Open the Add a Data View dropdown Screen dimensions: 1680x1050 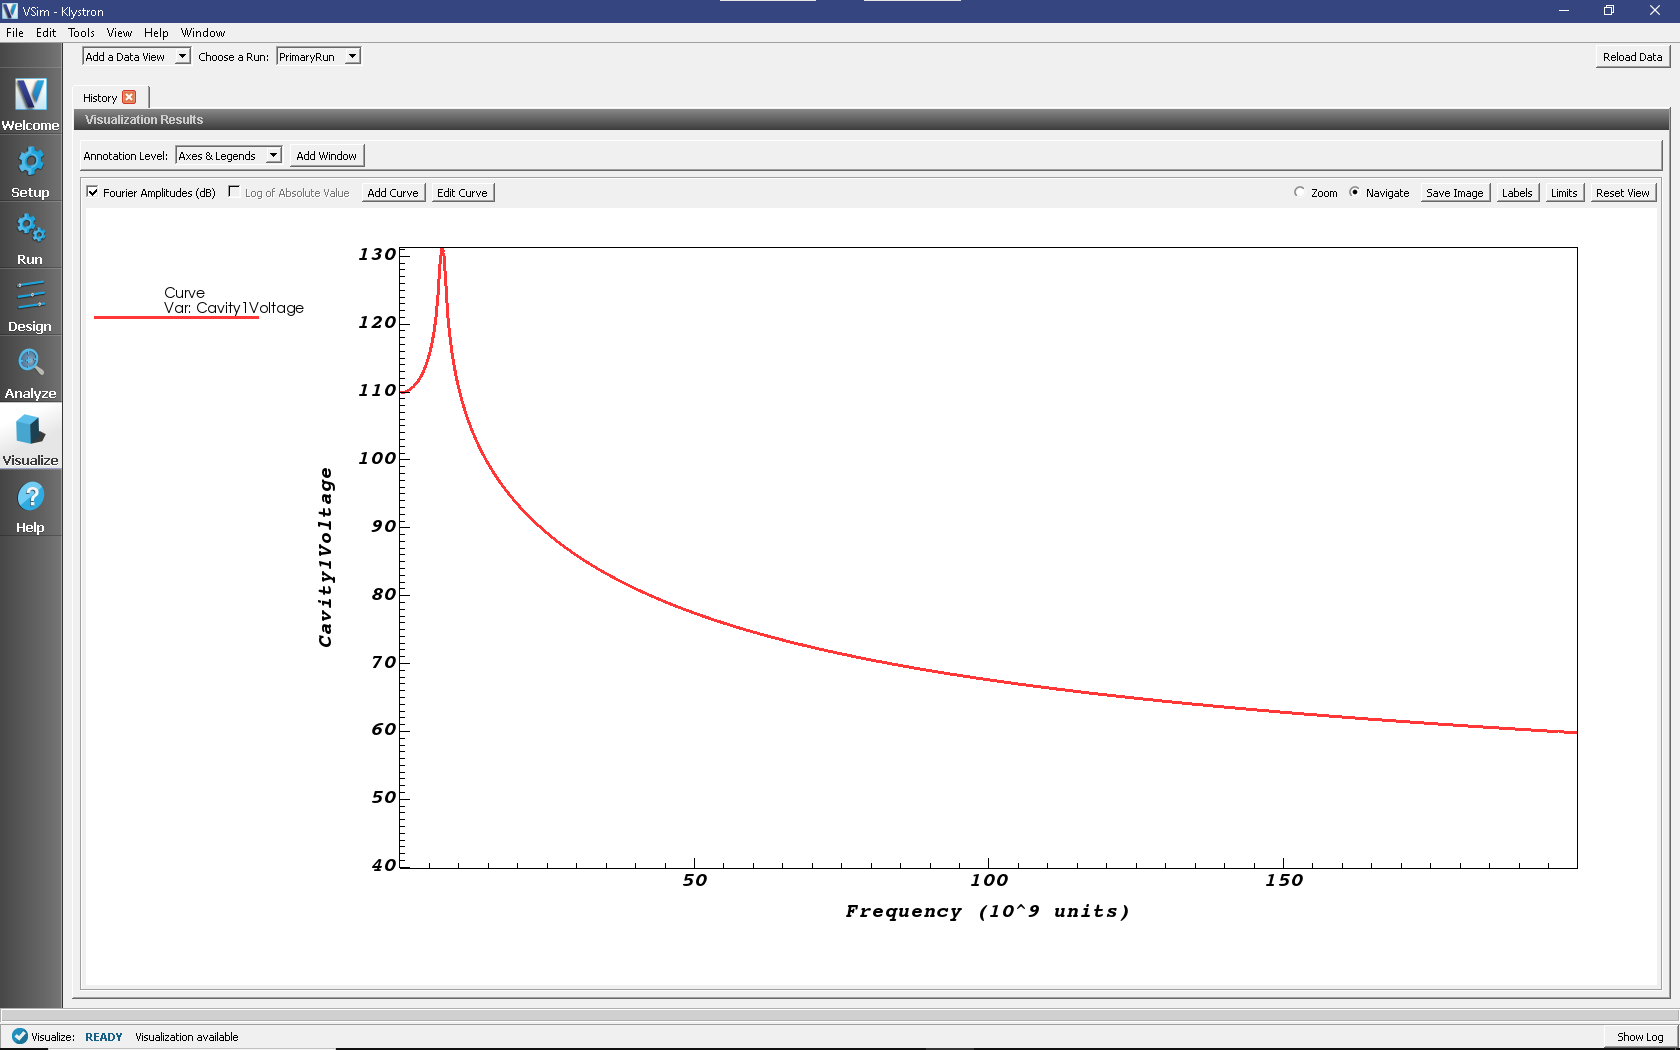(x=136, y=57)
